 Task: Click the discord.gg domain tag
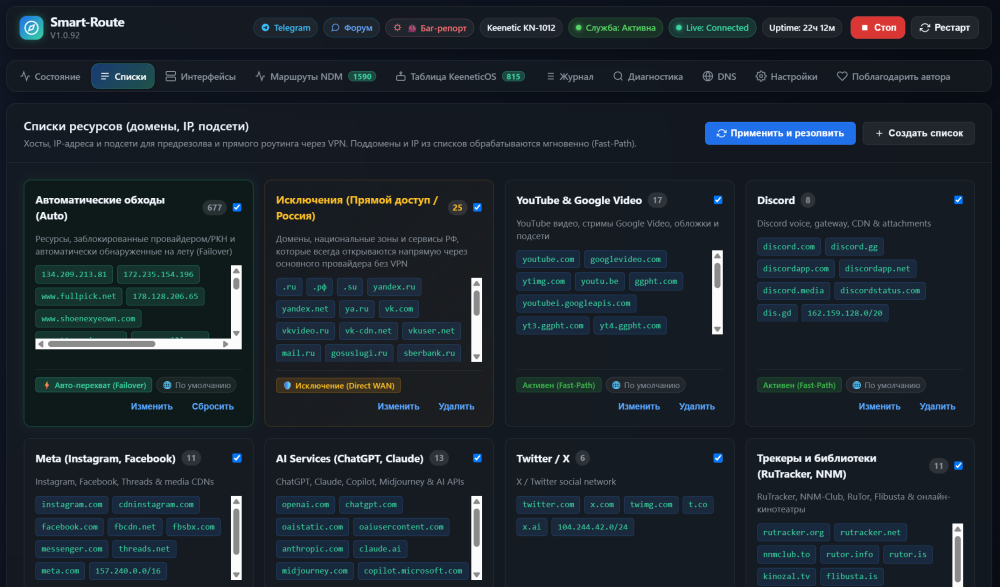point(854,246)
